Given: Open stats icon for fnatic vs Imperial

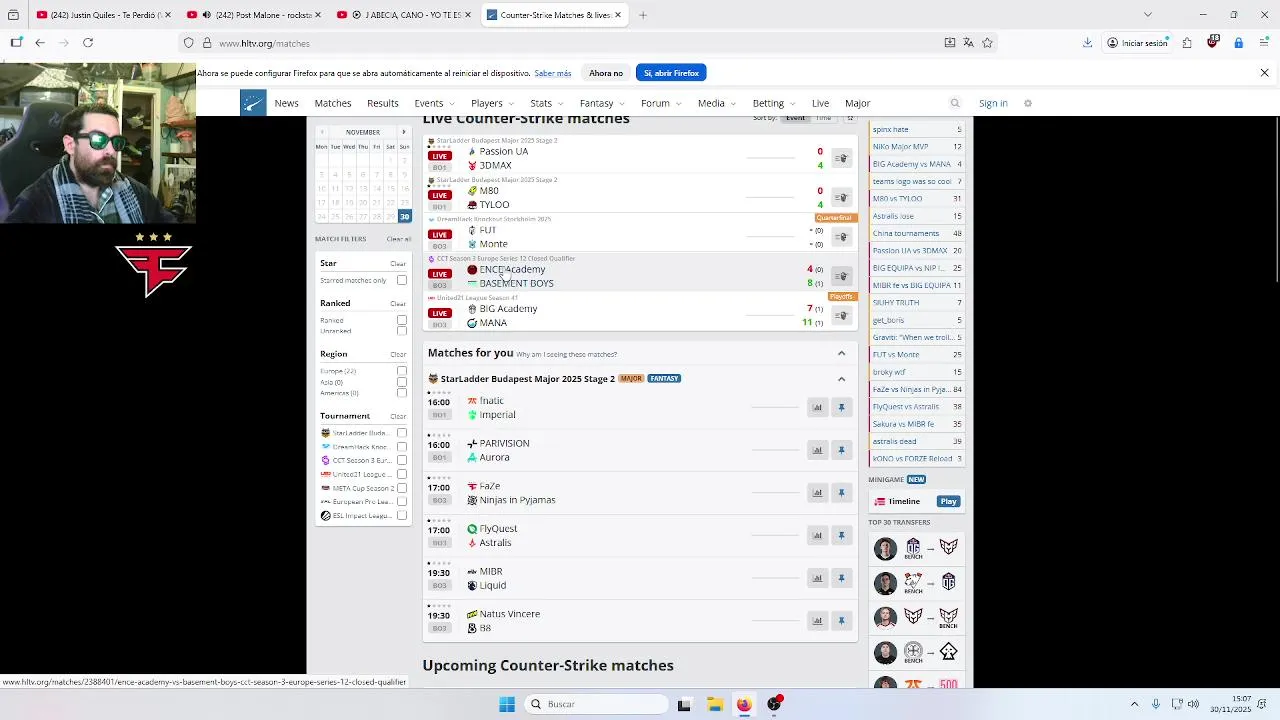Looking at the screenshot, I should [x=817, y=407].
